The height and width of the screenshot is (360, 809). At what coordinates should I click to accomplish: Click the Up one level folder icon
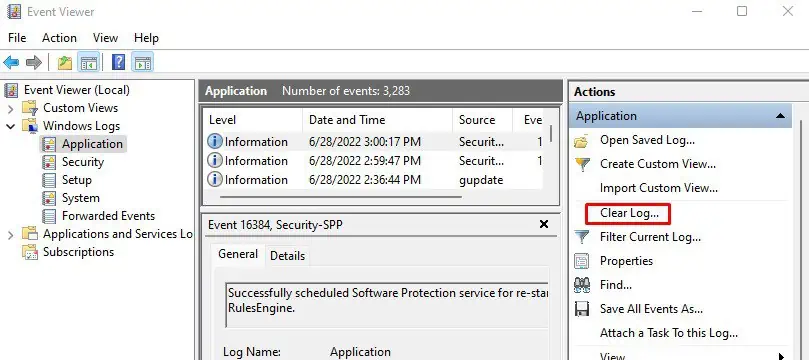[64, 63]
